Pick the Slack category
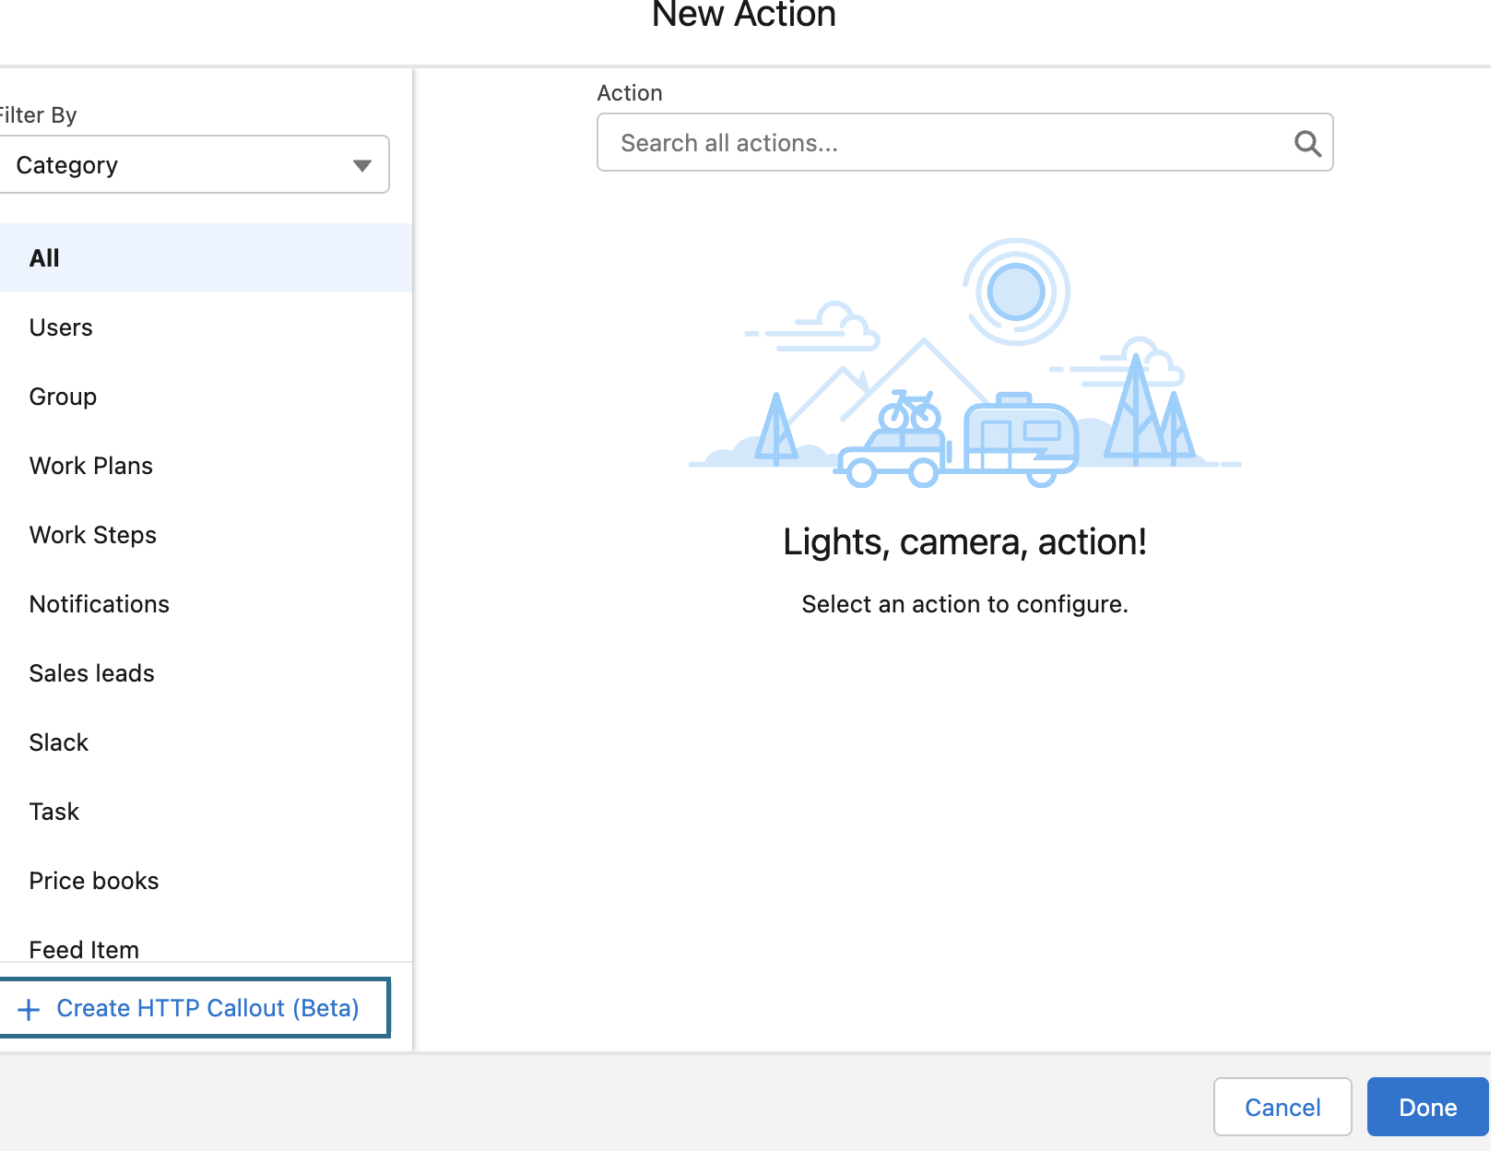 [x=205, y=742]
